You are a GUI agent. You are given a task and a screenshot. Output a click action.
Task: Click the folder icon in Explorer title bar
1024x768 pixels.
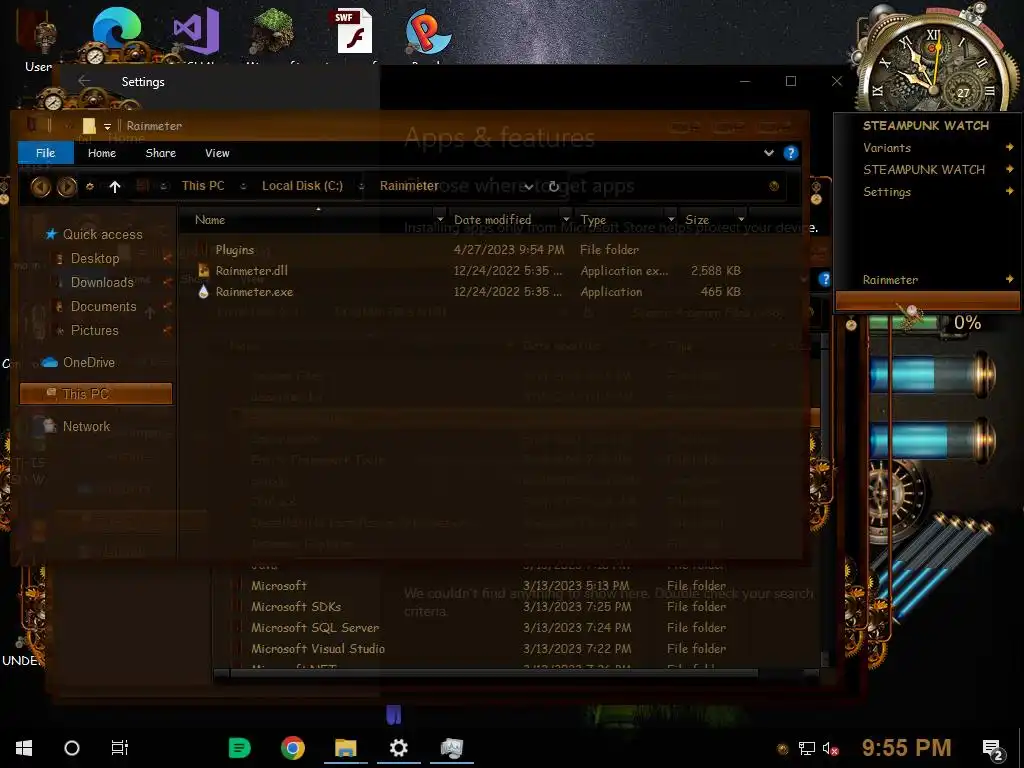click(x=89, y=125)
